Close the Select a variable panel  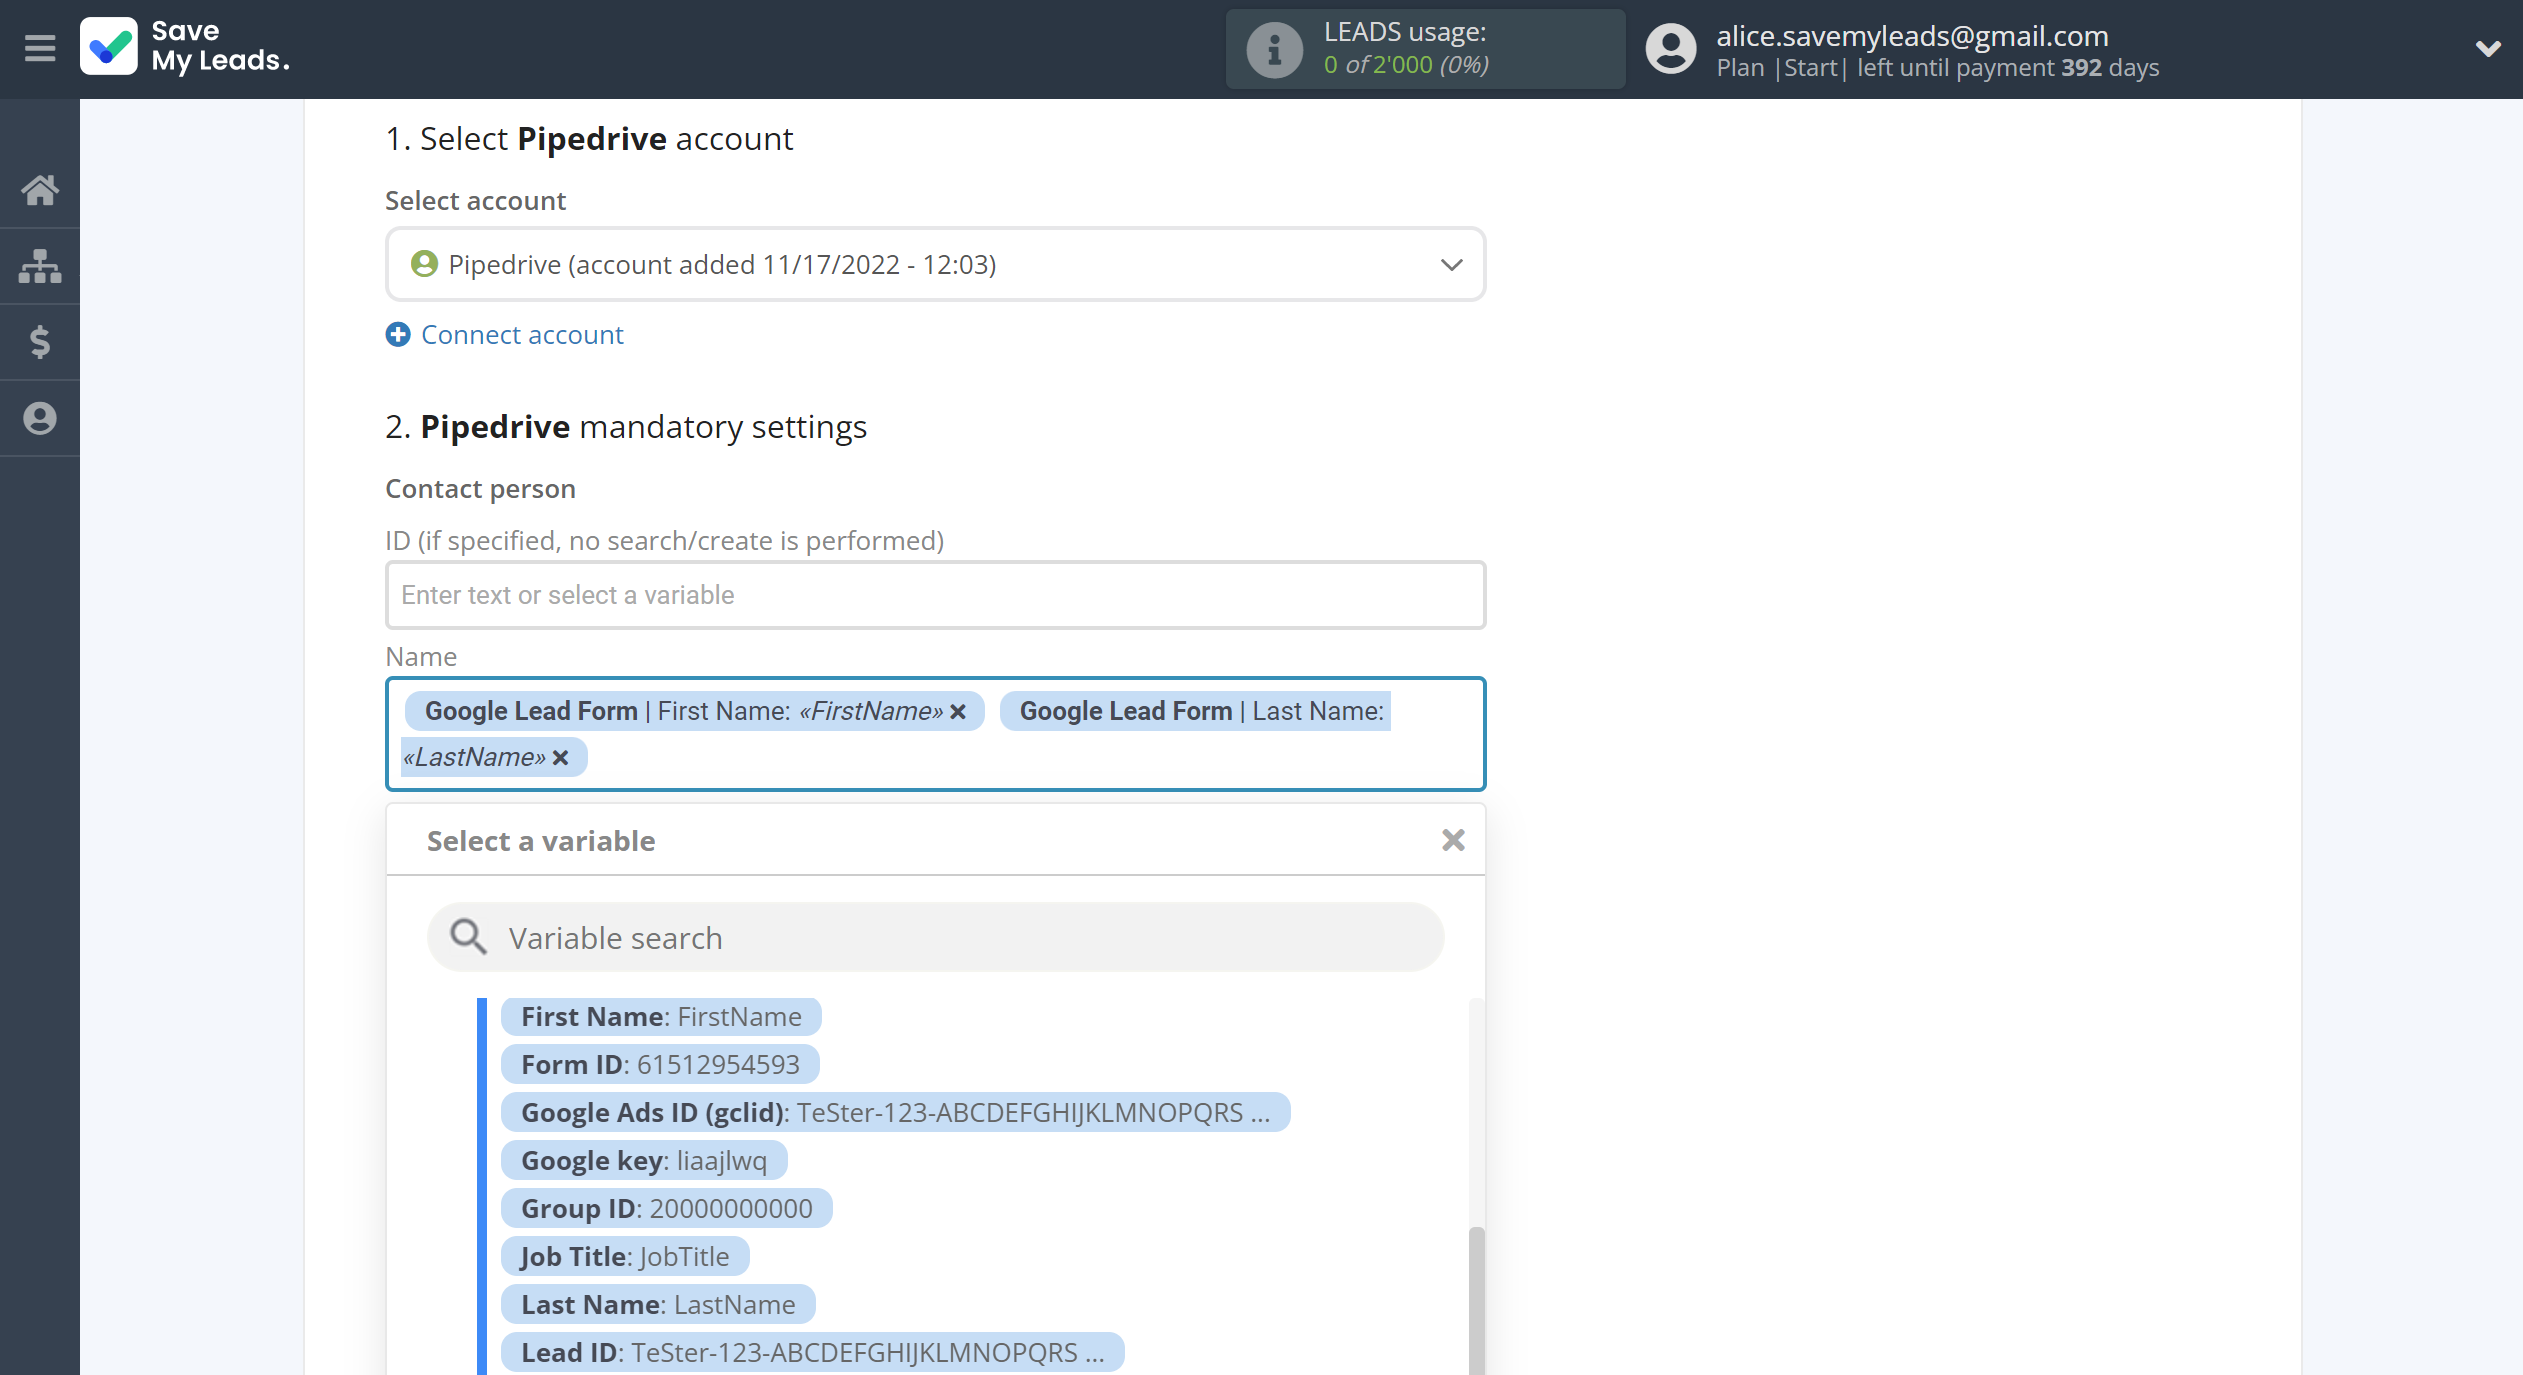[x=1453, y=840]
